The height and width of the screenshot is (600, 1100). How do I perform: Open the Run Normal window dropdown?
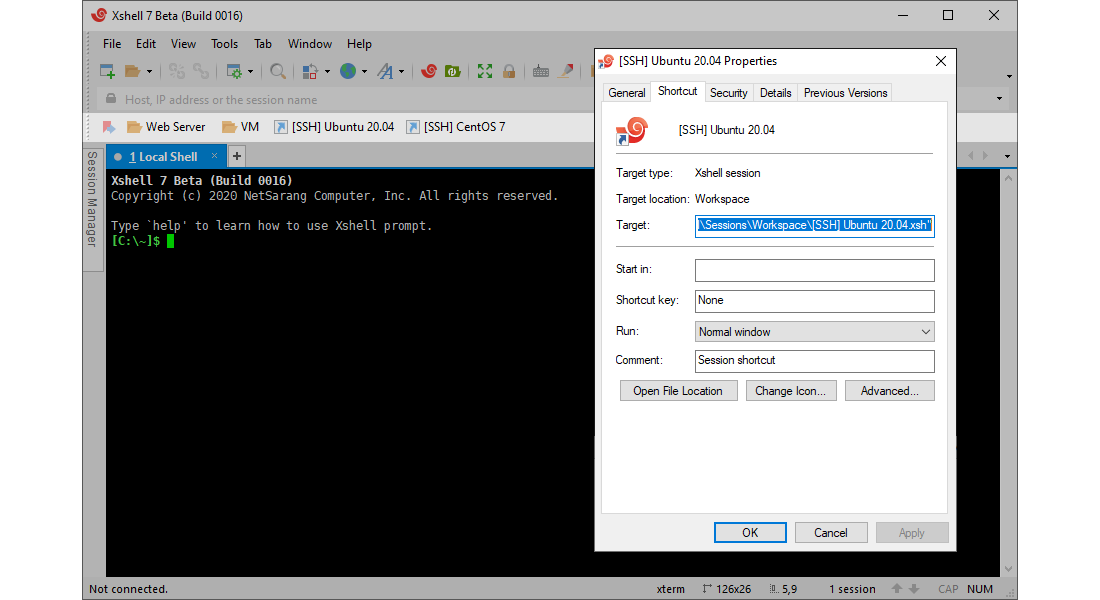coord(814,332)
